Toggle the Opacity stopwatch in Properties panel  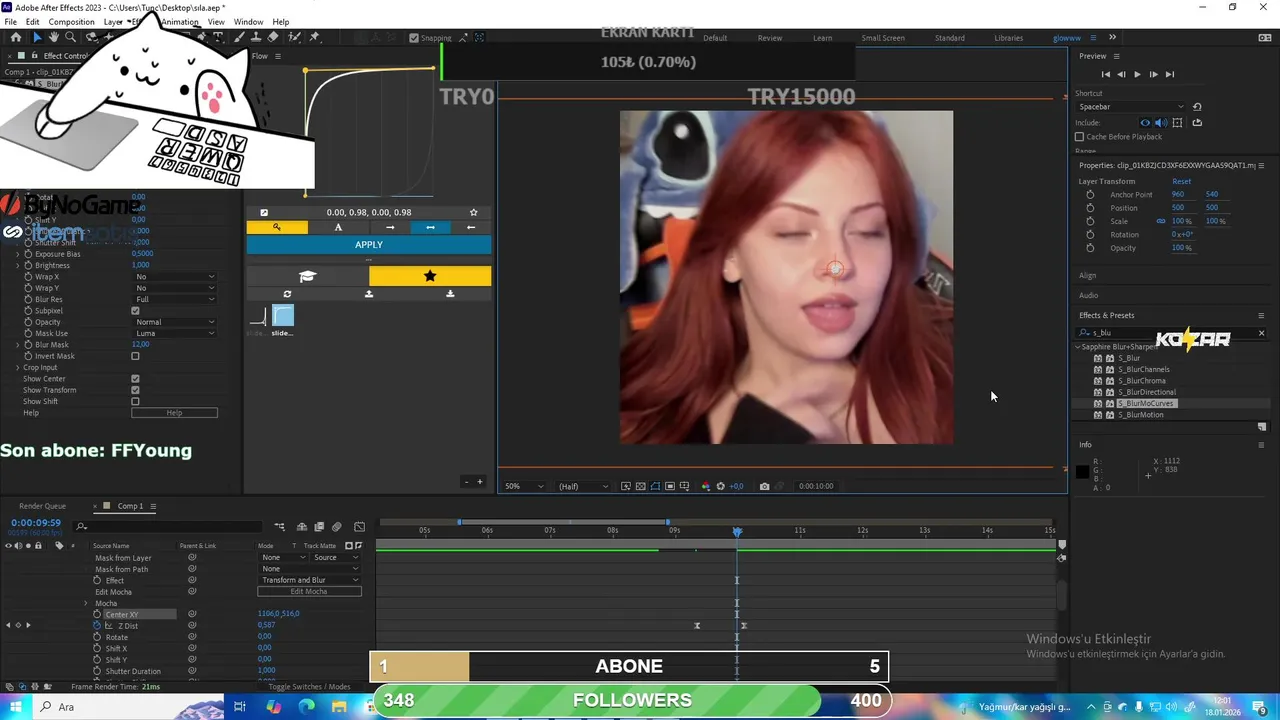click(x=1090, y=248)
